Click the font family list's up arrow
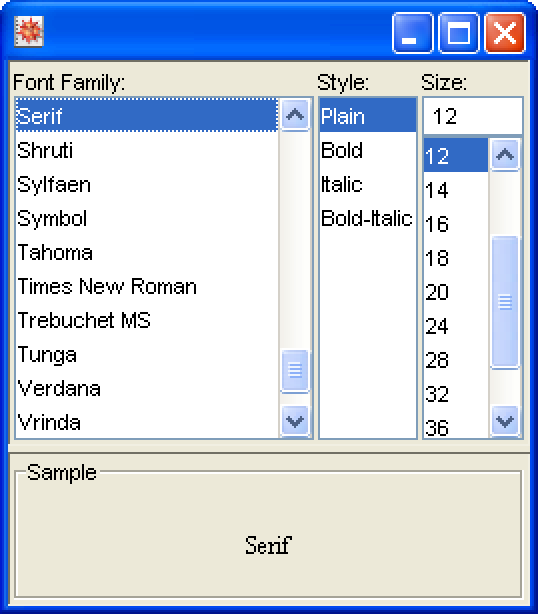 pyautogui.click(x=295, y=115)
